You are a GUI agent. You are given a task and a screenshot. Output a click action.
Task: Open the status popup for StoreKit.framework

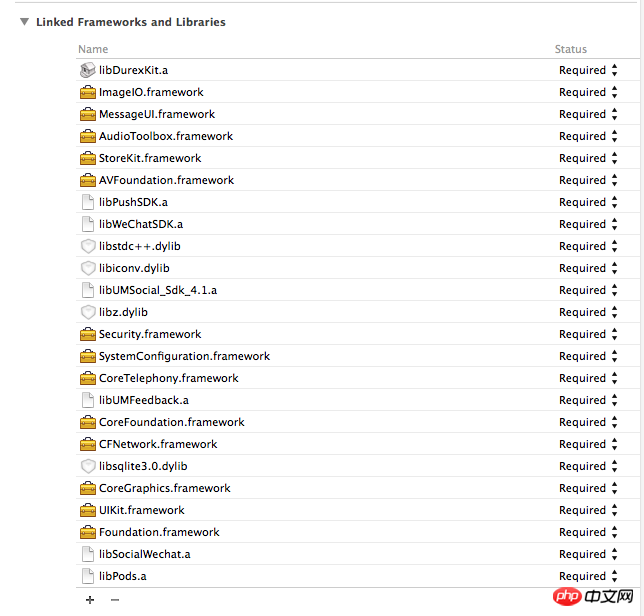click(x=588, y=158)
